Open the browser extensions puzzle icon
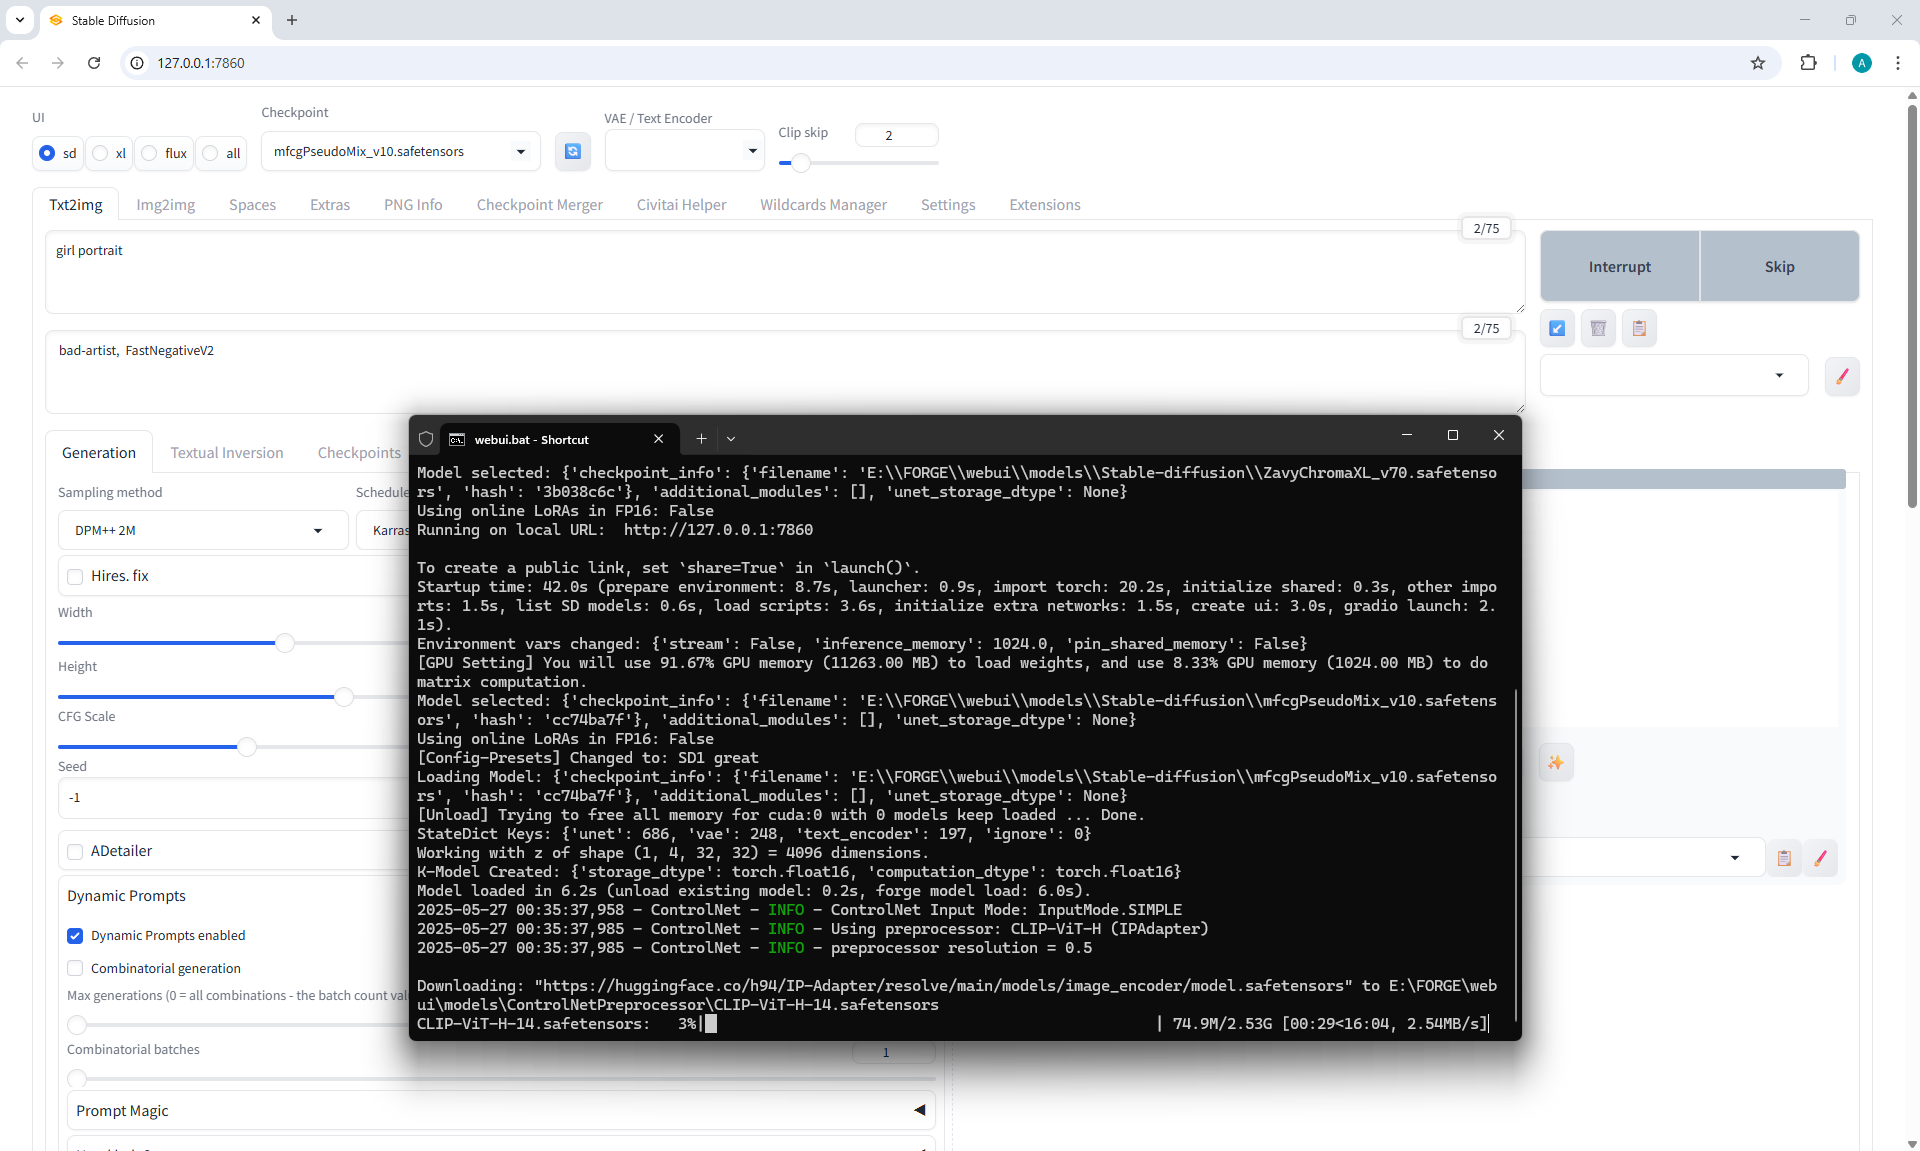 coord(1808,63)
